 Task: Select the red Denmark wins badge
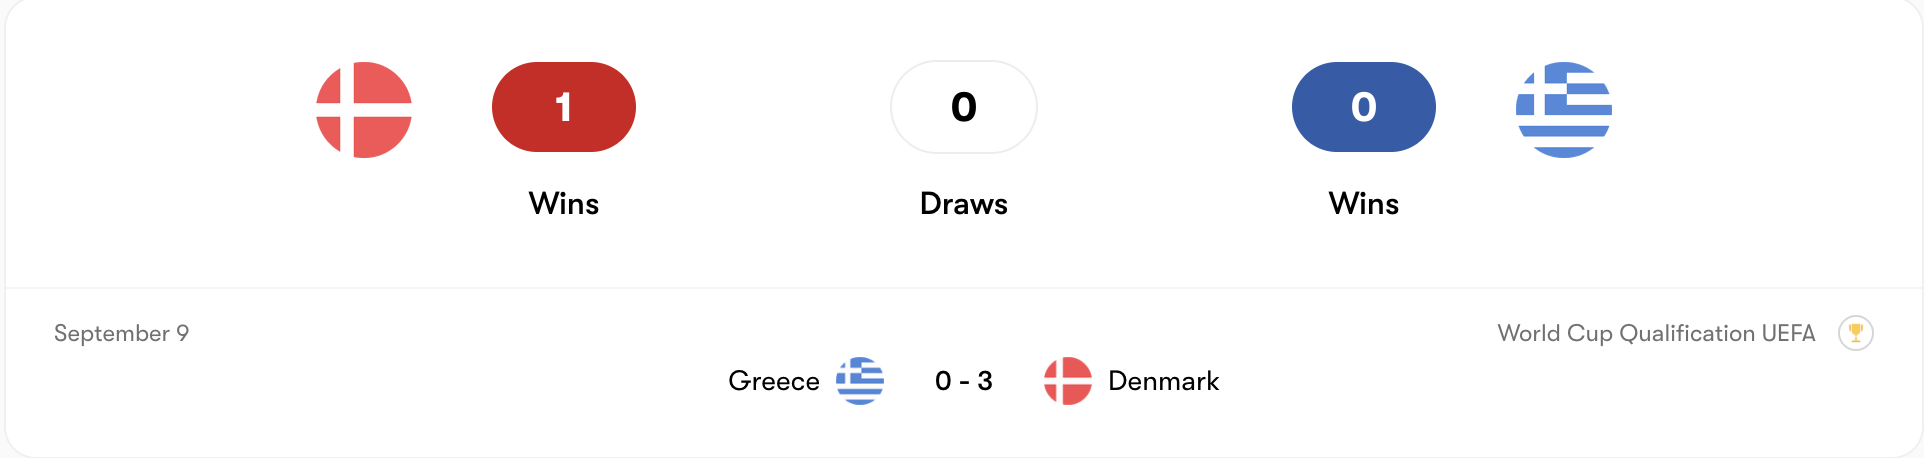pos(564,107)
